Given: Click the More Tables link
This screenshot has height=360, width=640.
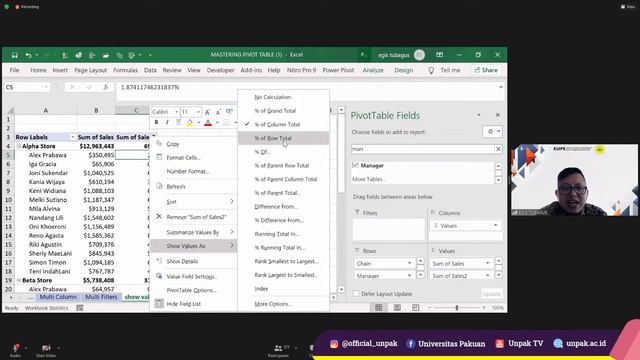Looking at the screenshot, I should pos(369,179).
